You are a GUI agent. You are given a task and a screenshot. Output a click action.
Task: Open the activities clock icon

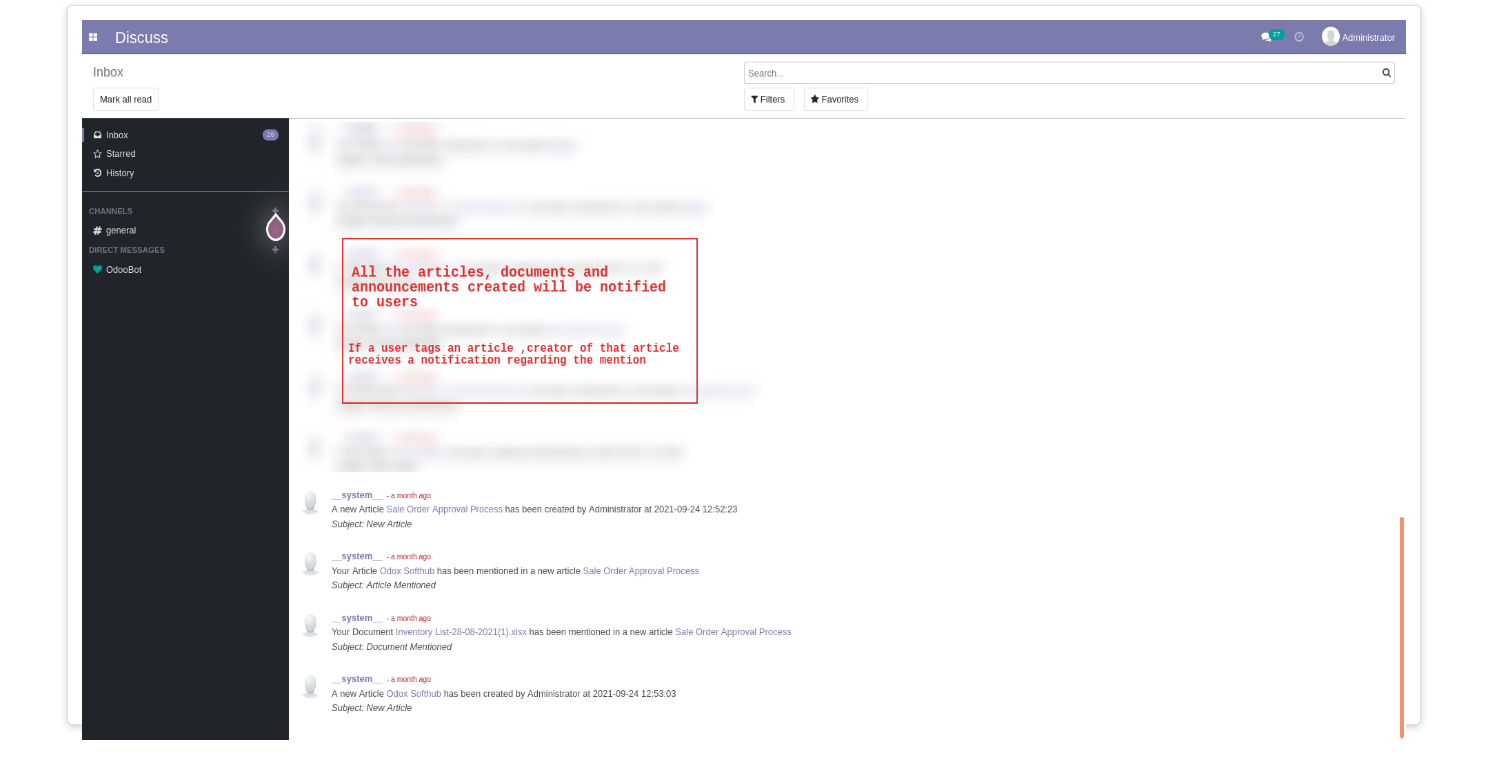[x=1299, y=37]
